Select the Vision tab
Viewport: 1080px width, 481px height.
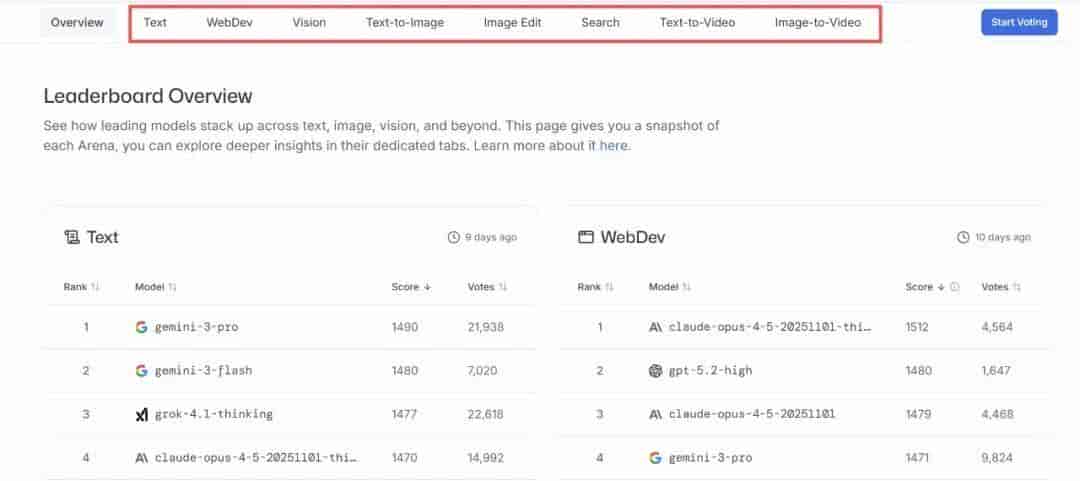pos(309,23)
